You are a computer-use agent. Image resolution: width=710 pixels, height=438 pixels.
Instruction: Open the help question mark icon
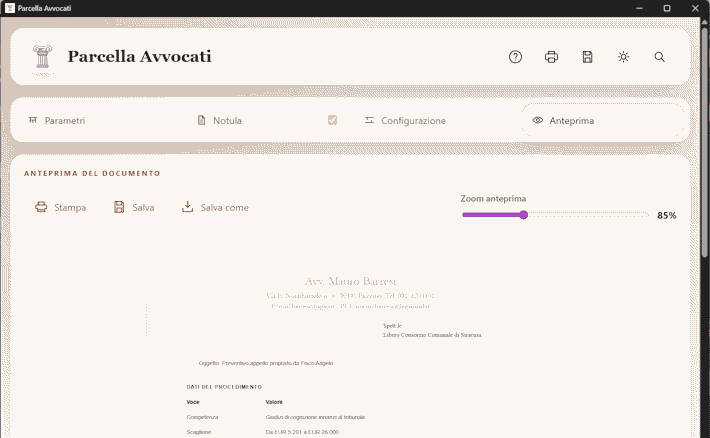pyautogui.click(x=515, y=57)
